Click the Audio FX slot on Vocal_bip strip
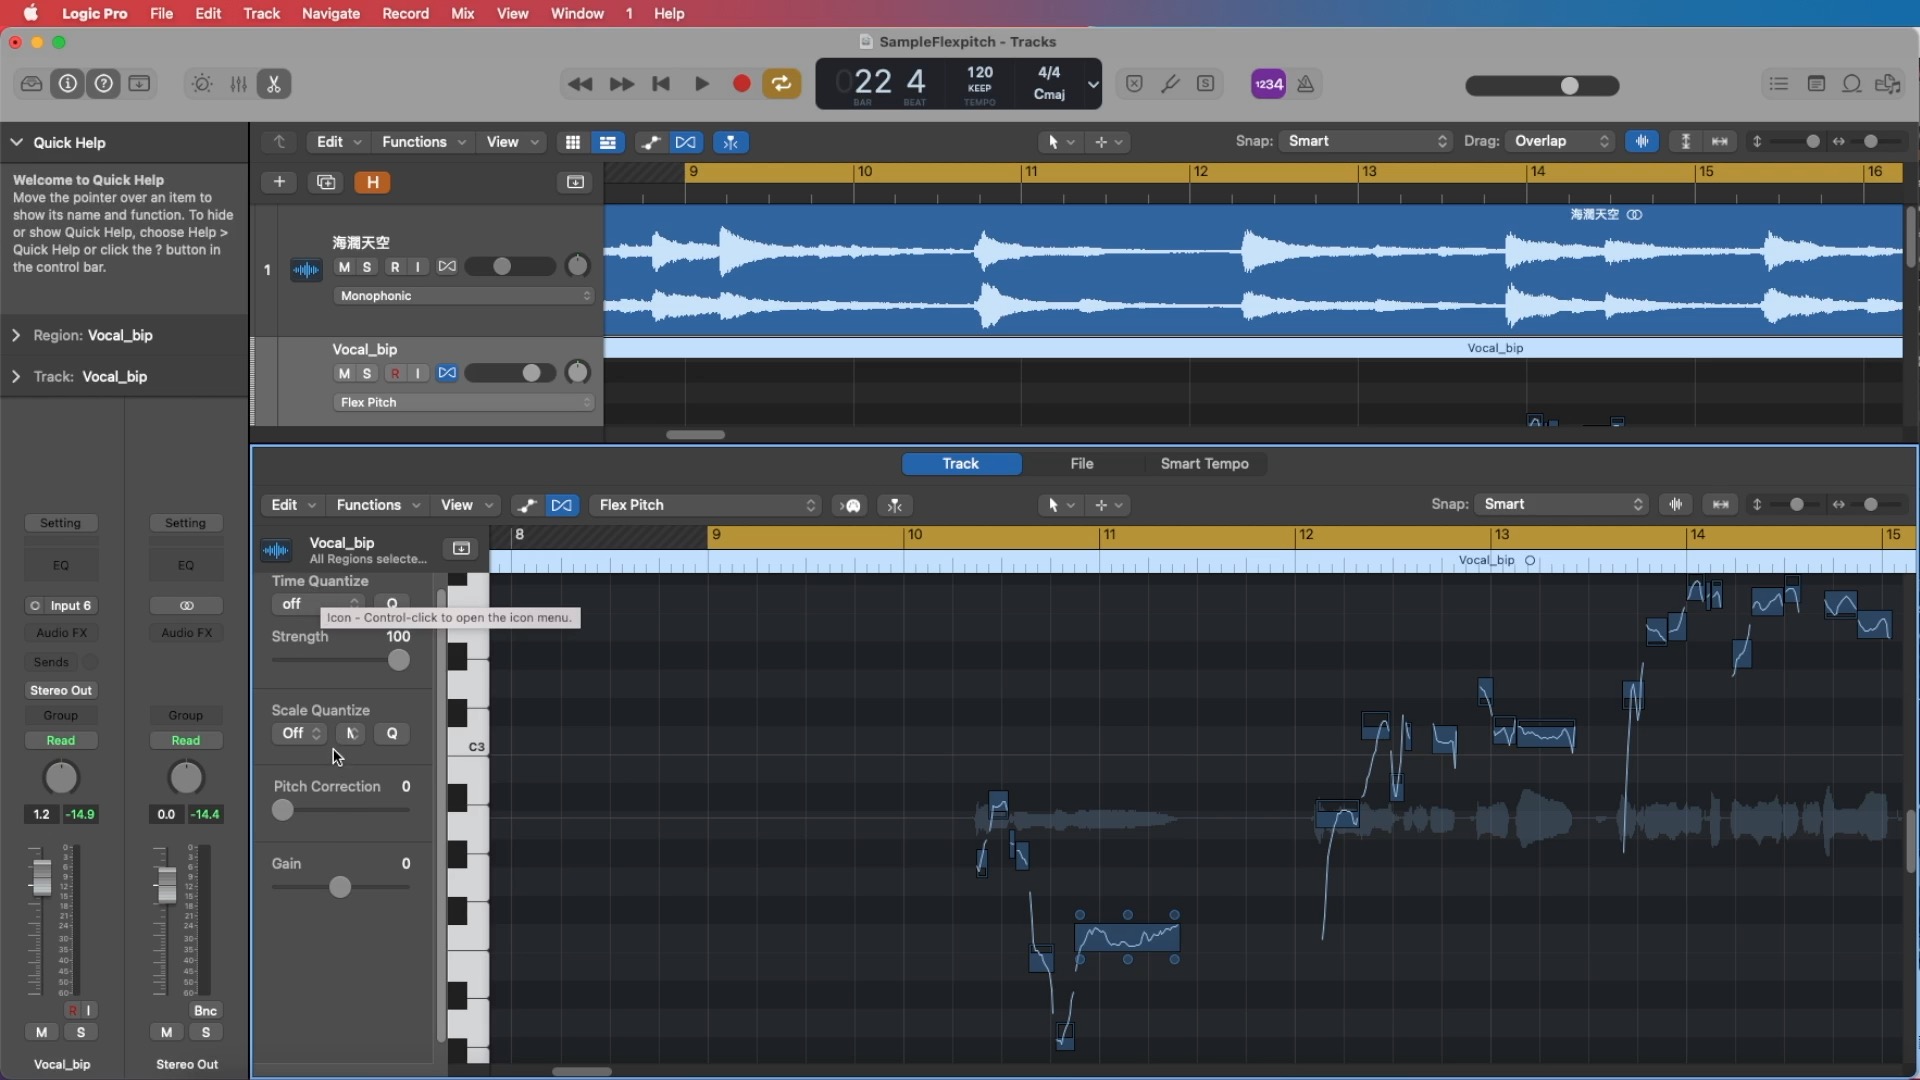Image resolution: width=1920 pixels, height=1080 pixels. coord(61,632)
